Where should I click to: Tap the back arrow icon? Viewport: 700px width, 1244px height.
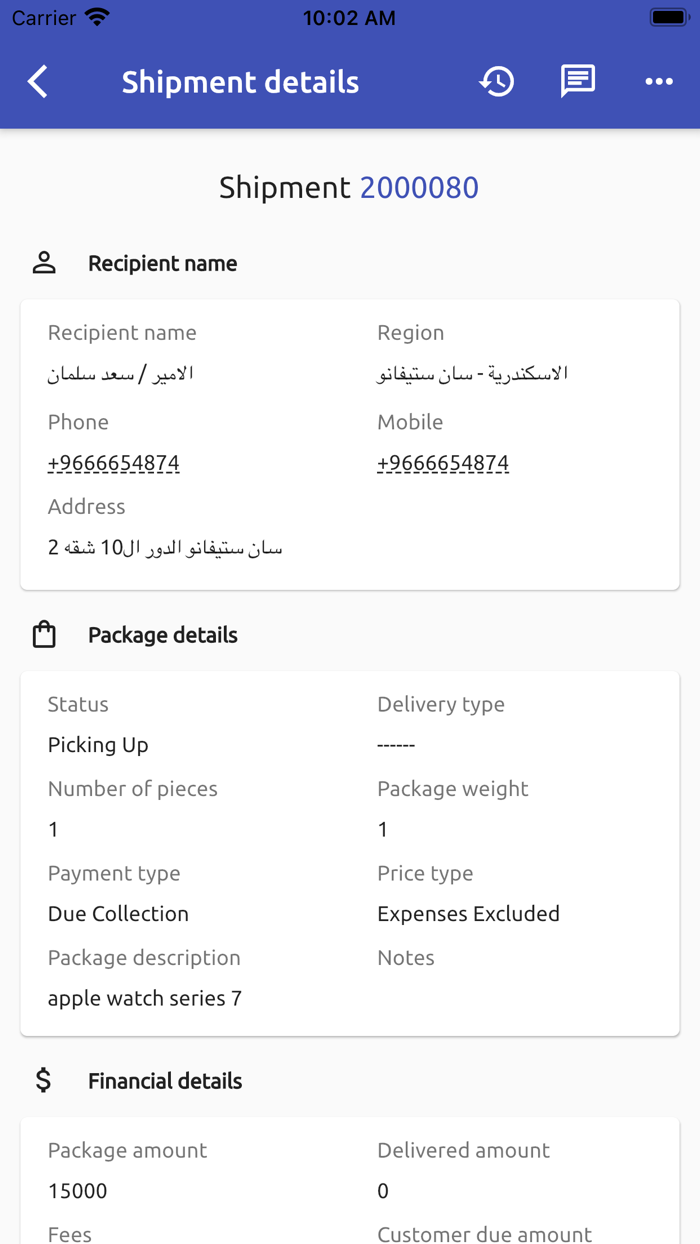[38, 82]
